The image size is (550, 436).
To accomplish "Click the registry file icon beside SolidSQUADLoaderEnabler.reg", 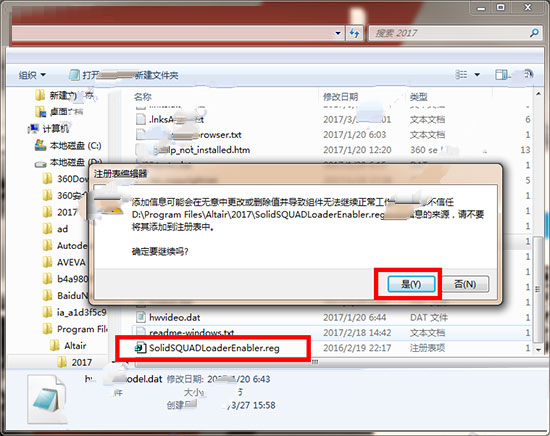I will click(140, 348).
